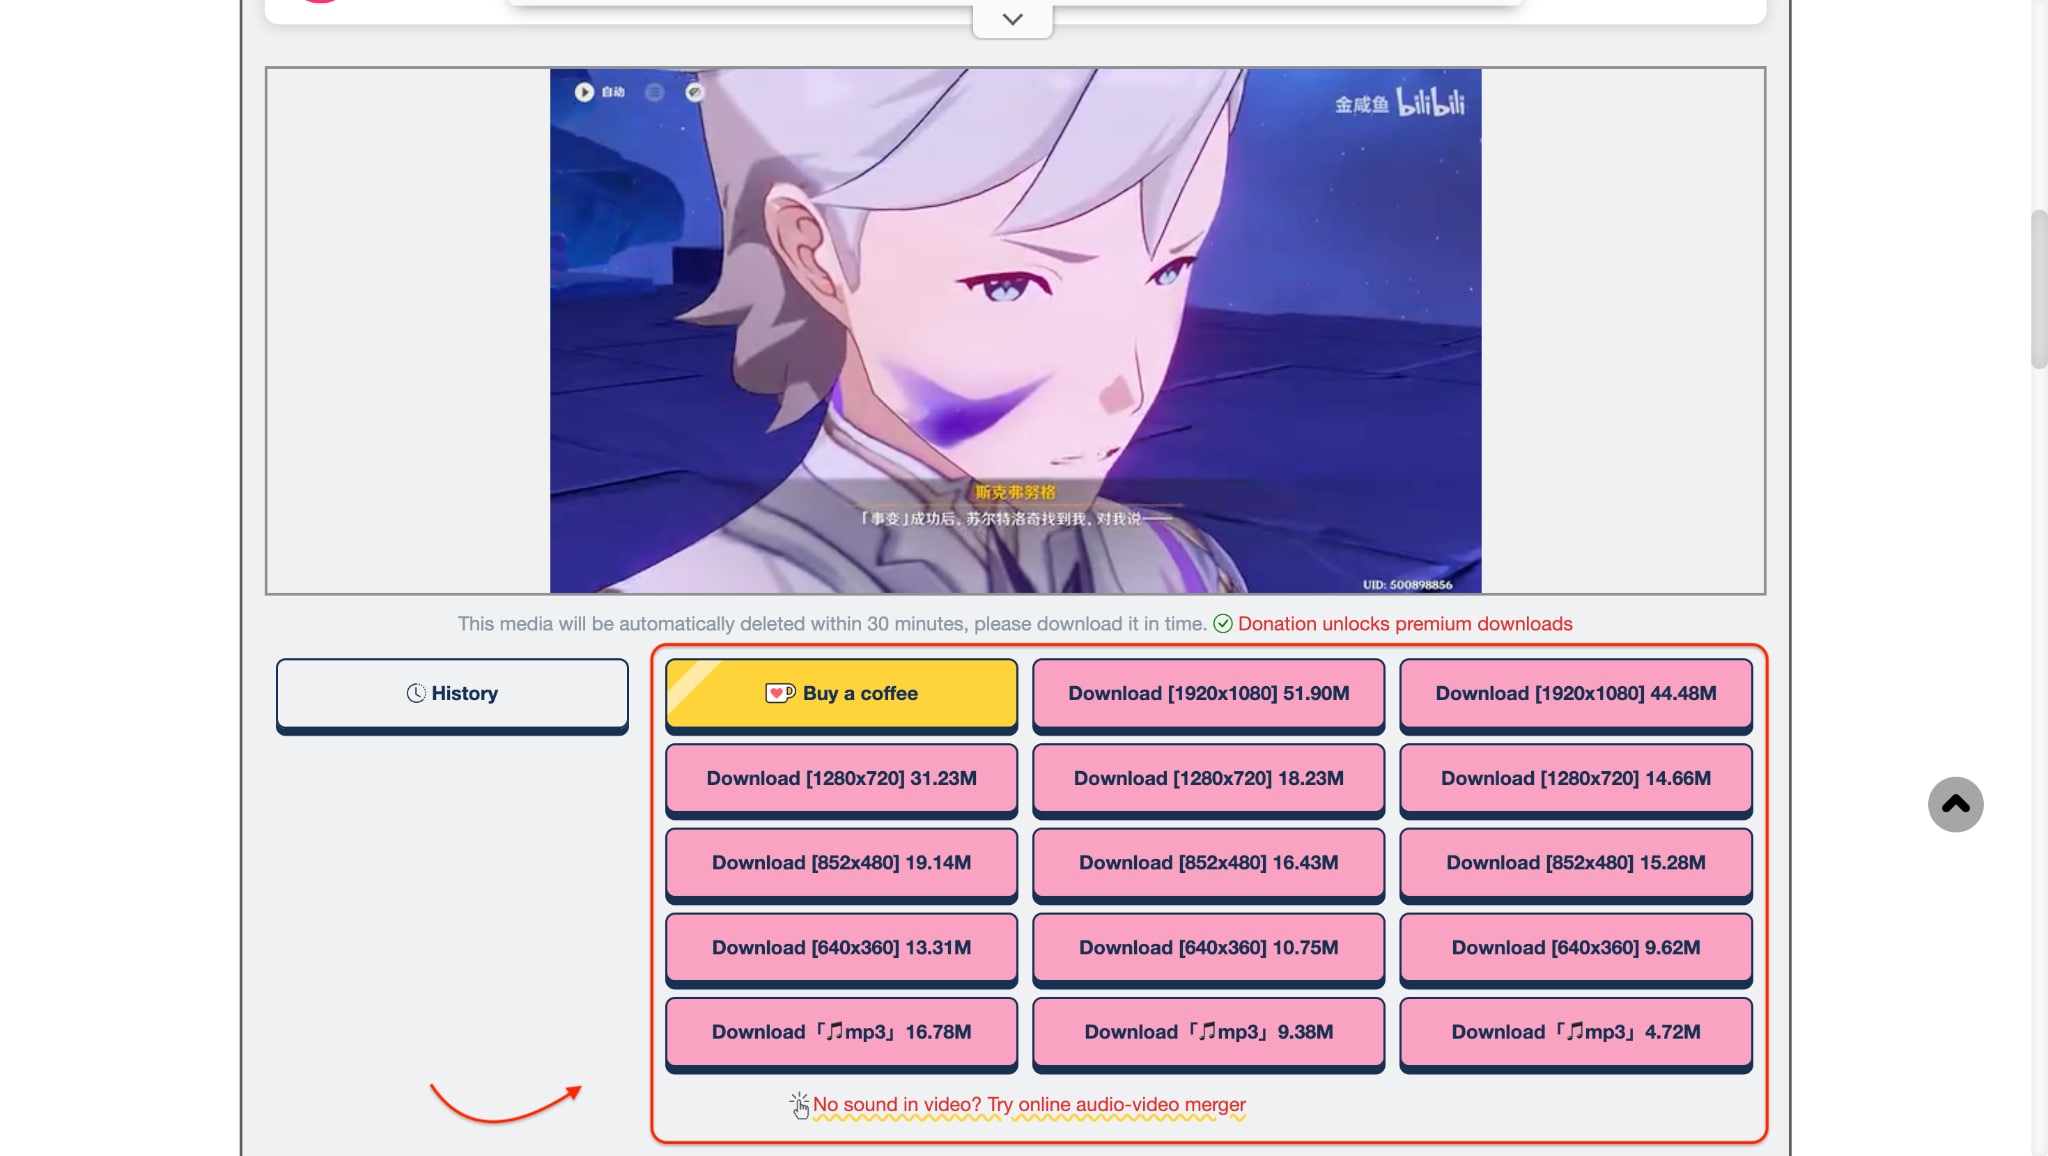
Task: Click the green checkmark icon beside donation text
Action: click(1222, 624)
